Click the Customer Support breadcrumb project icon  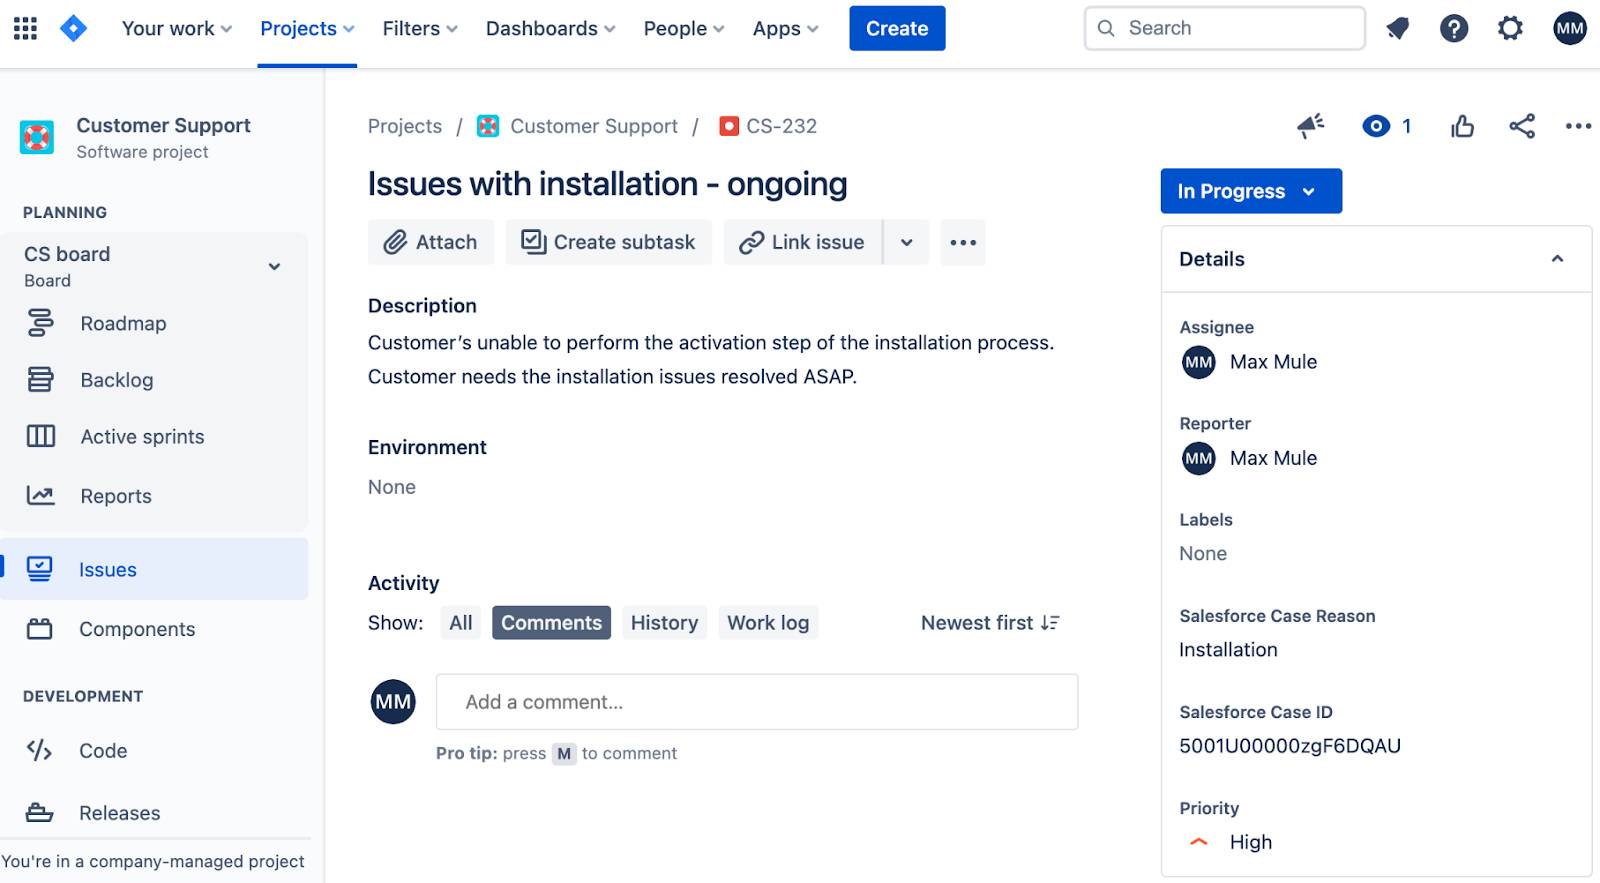click(488, 126)
